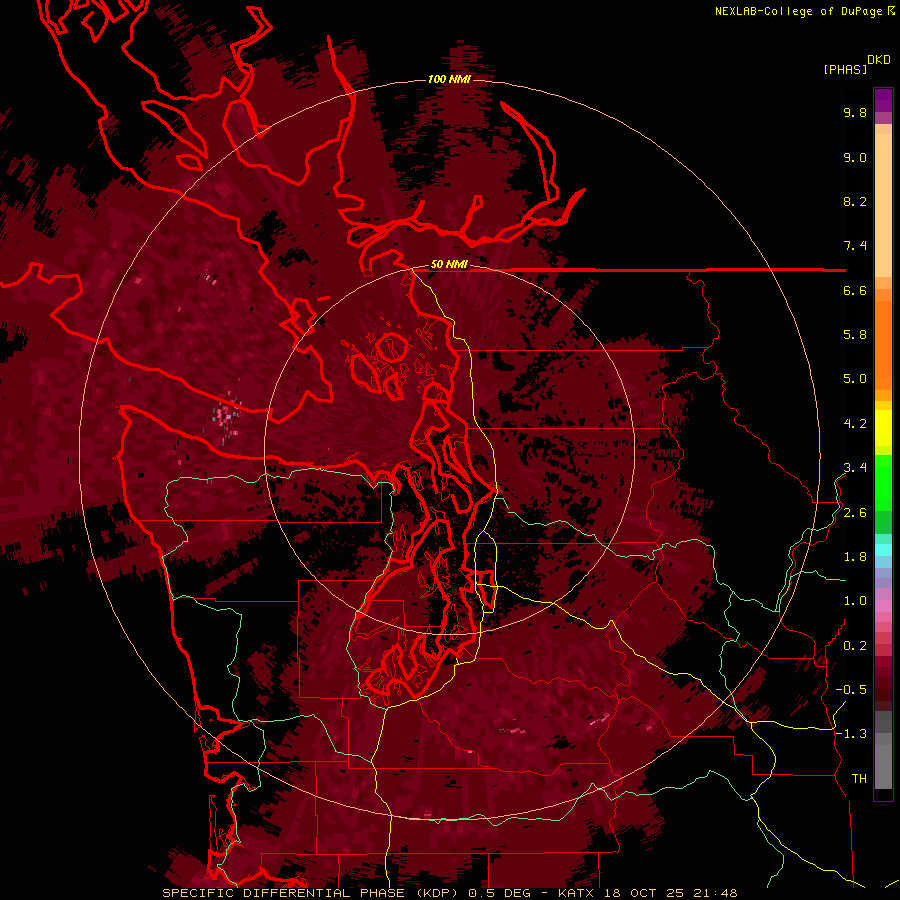Select the 9.0 scale value
This screenshot has height=900, width=900.
coord(855,157)
